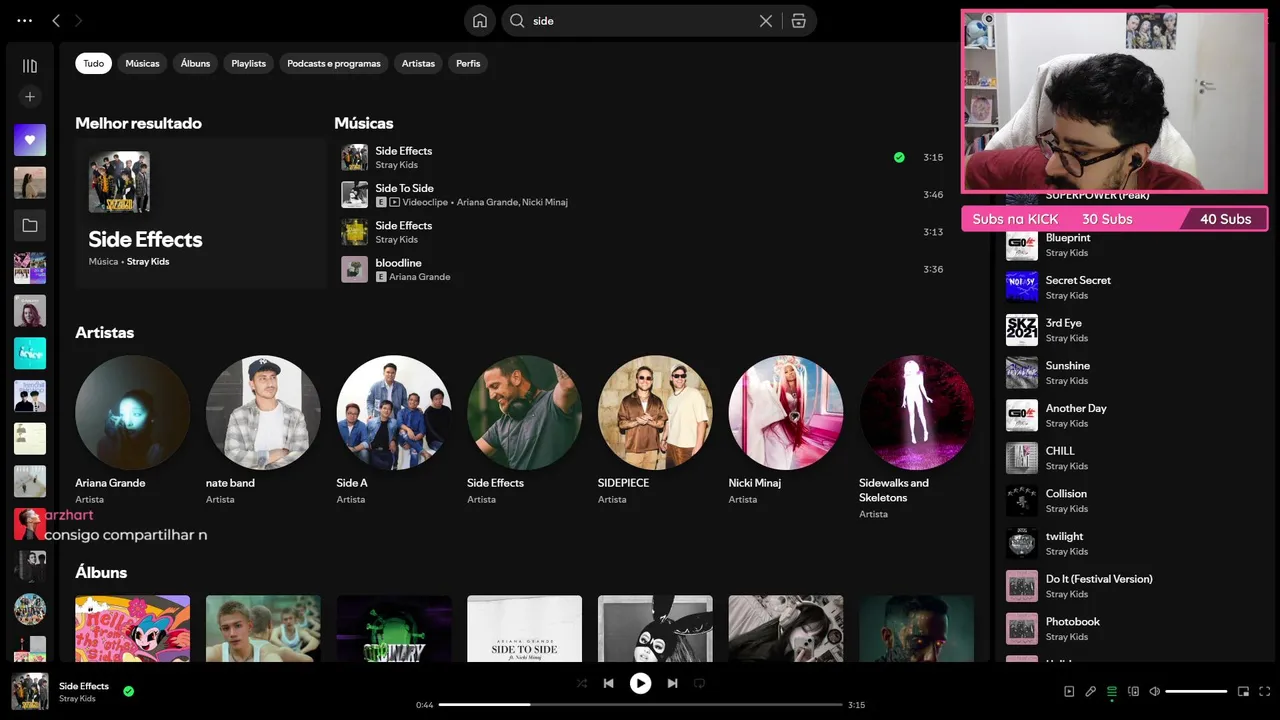Select bloodline song by Ariana Grande
This screenshot has width=1280, height=720.
[642, 269]
